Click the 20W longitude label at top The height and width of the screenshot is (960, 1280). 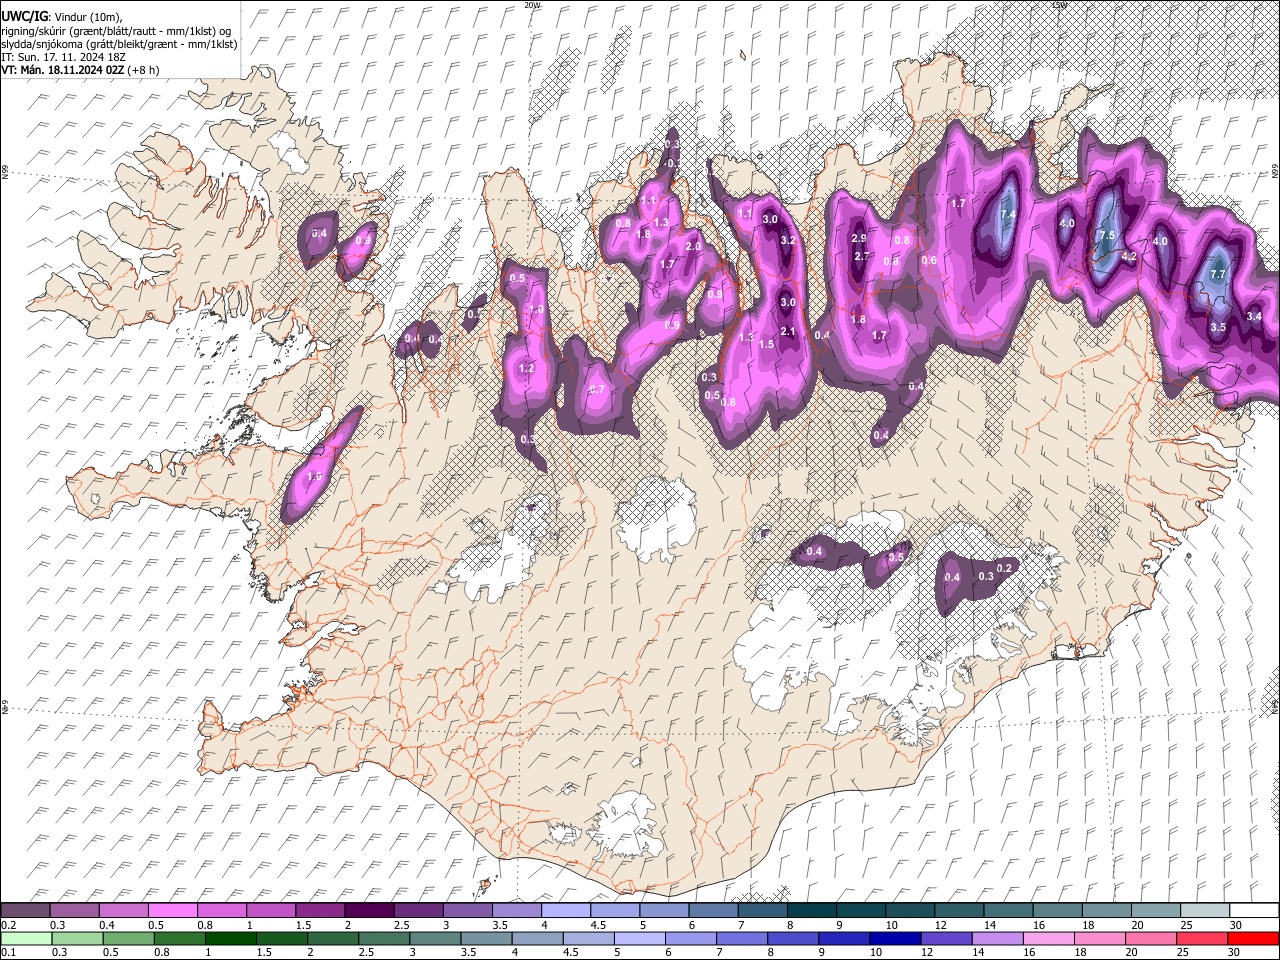pyautogui.click(x=532, y=5)
